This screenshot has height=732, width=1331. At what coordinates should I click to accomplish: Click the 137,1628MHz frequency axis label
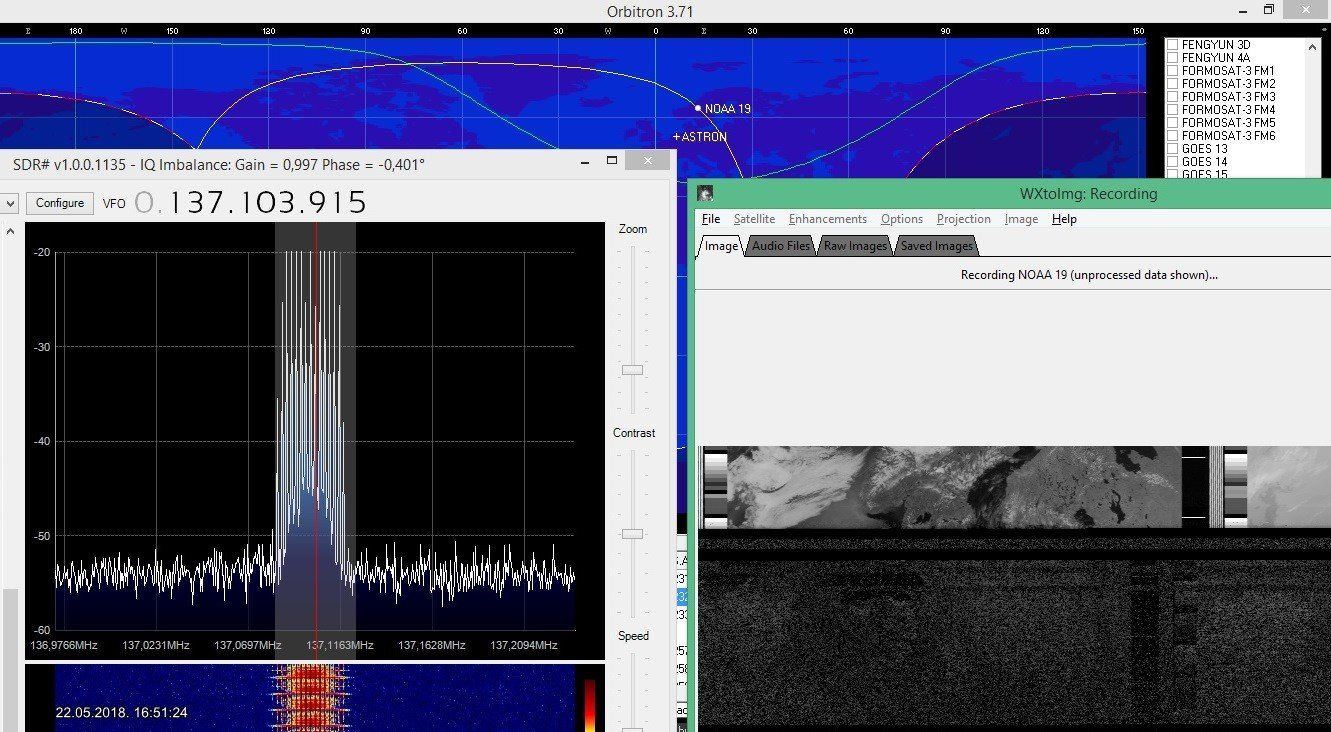click(x=431, y=645)
